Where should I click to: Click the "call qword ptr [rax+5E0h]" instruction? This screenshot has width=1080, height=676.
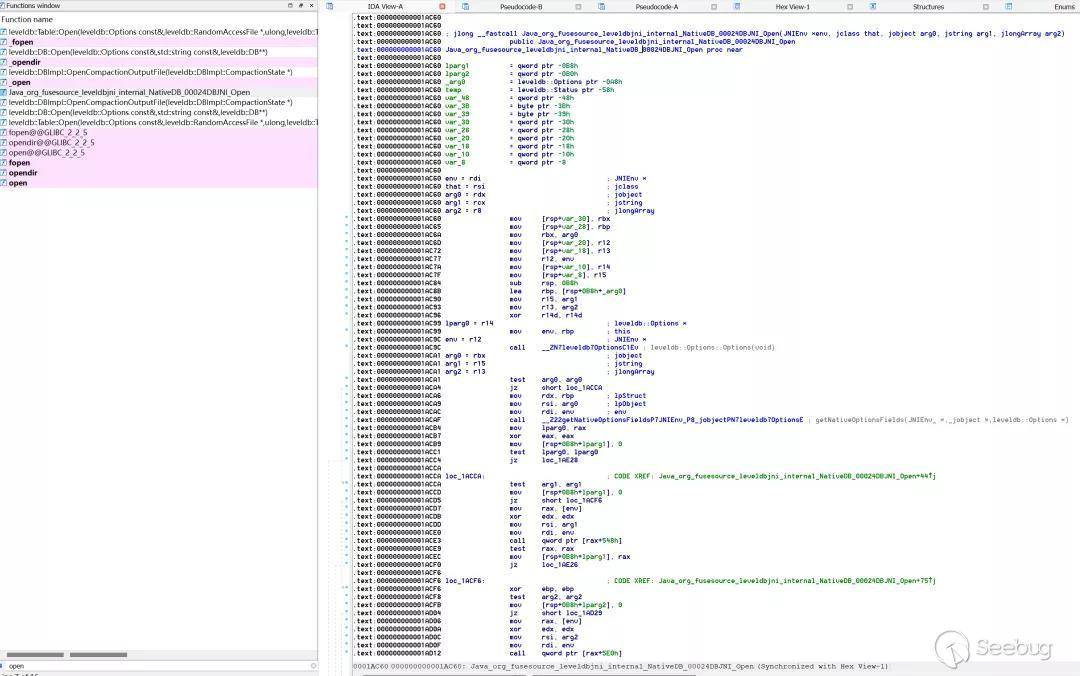tap(566, 653)
